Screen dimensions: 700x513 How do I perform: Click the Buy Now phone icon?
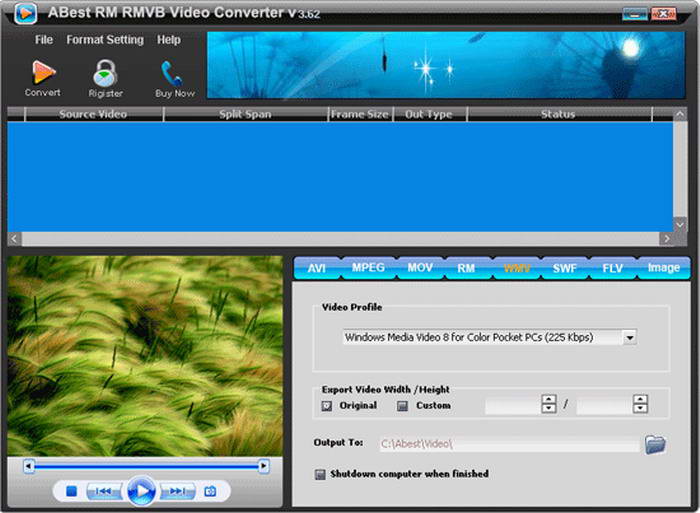click(x=172, y=73)
